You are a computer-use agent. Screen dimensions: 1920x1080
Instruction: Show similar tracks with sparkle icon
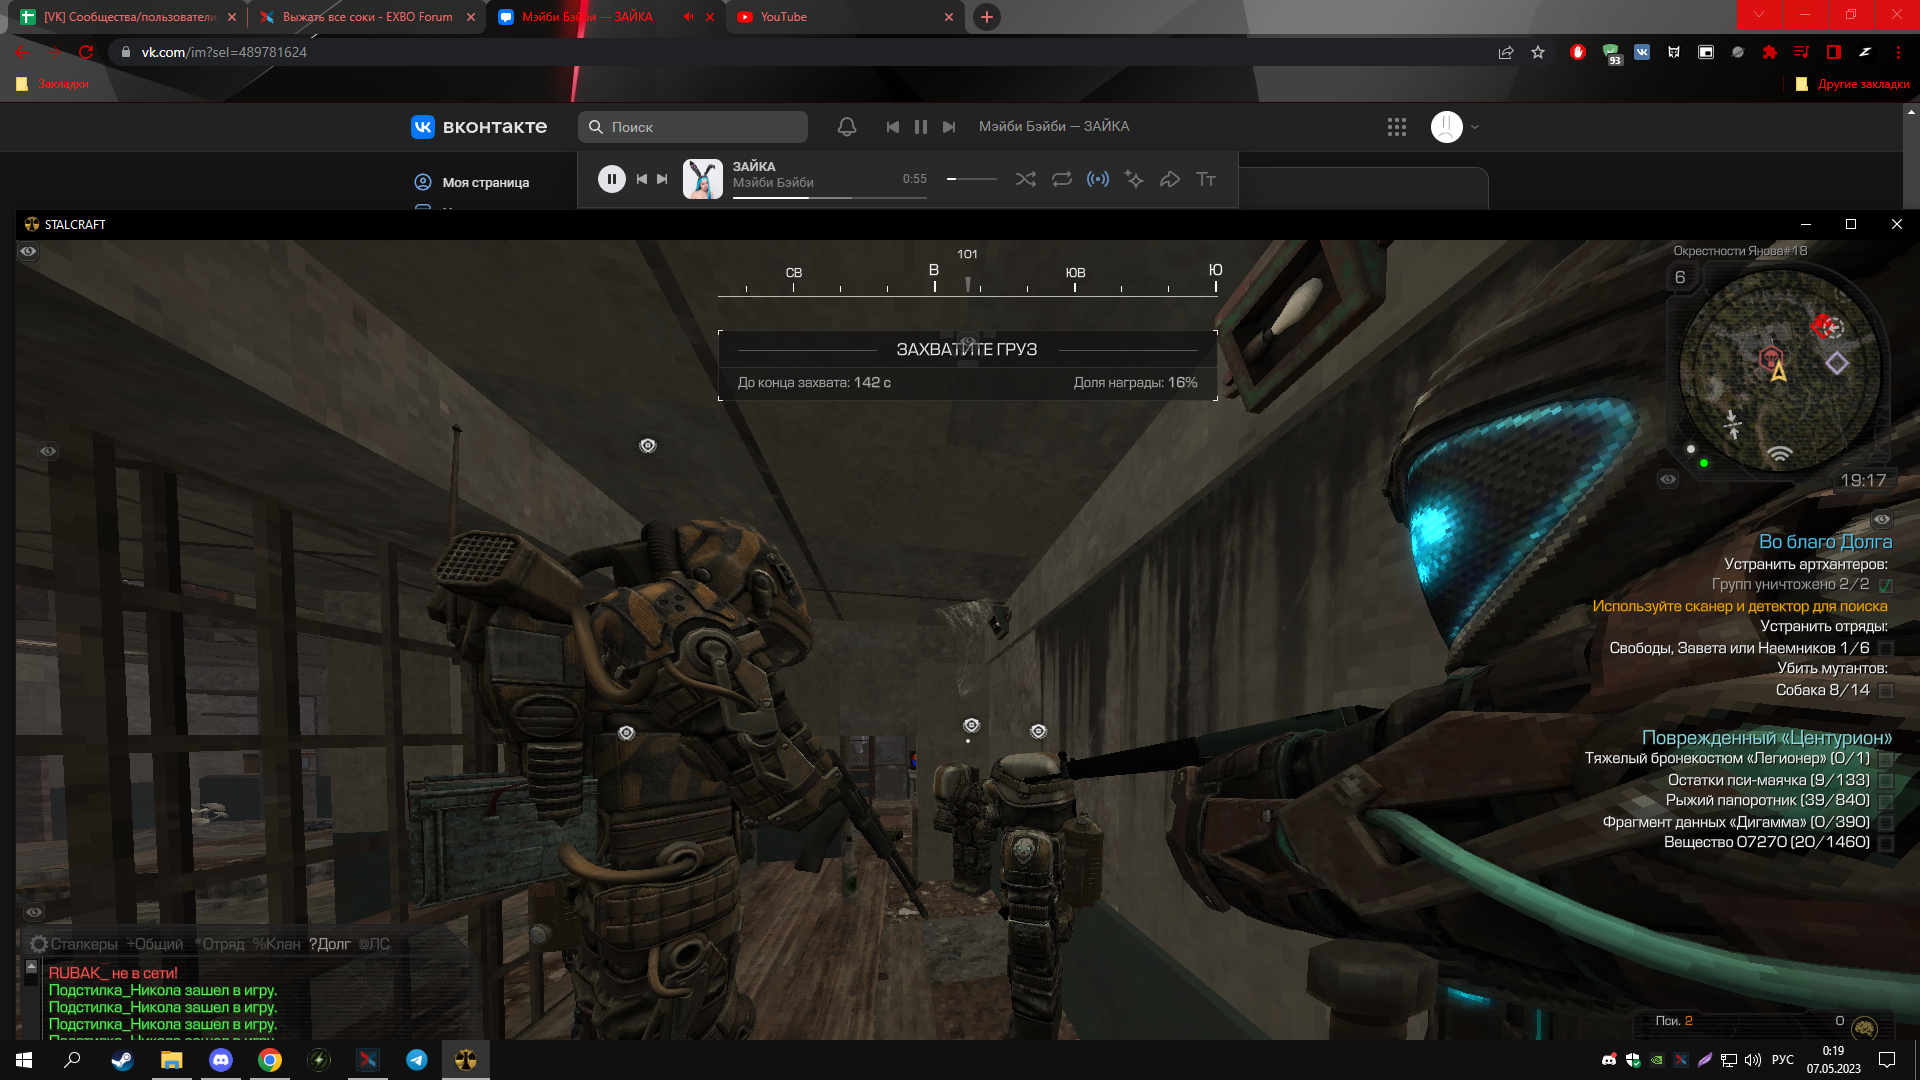tap(1134, 179)
